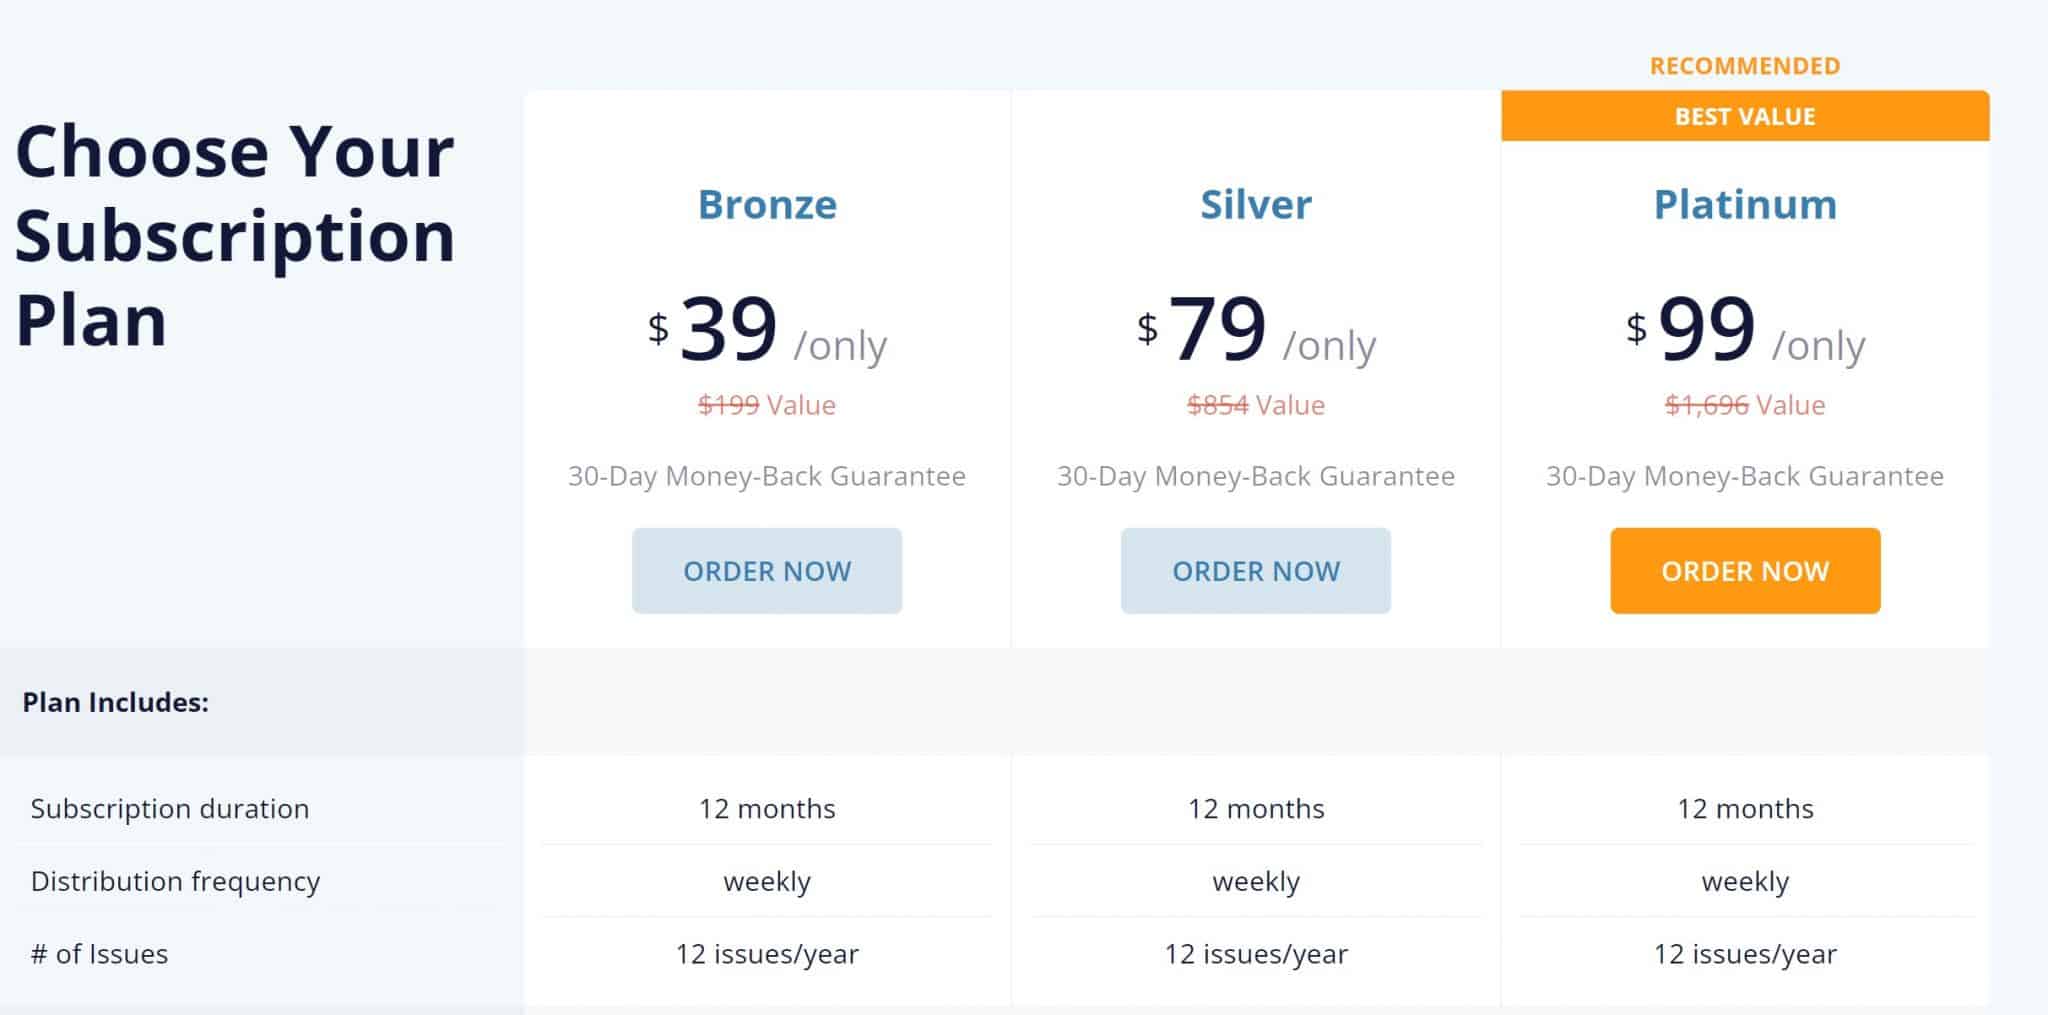This screenshot has width=2048, height=1015.
Task: Select the Subscription duration row label
Action: pos(170,808)
